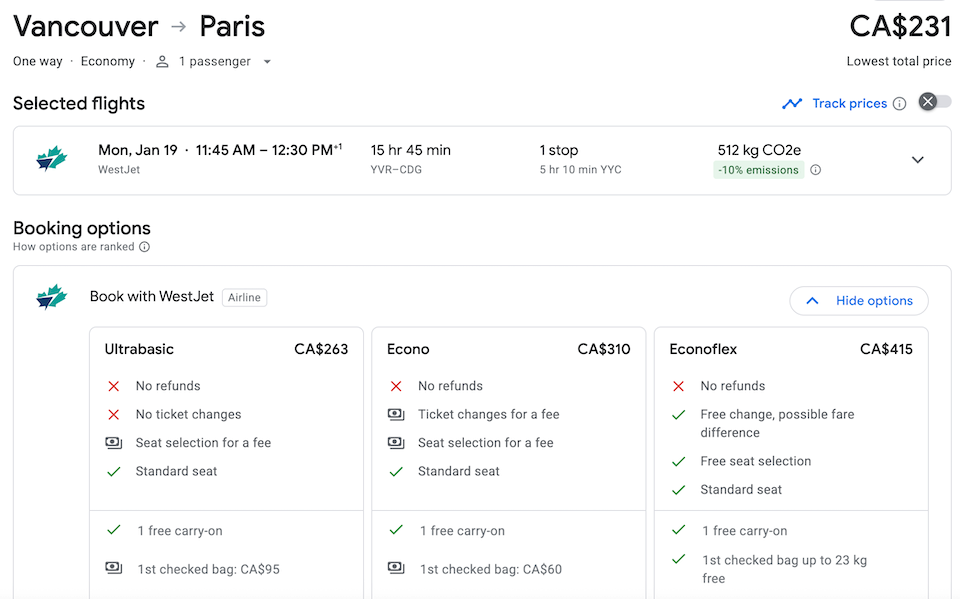Click WestJet logo in selected flight row

[51, 160]
